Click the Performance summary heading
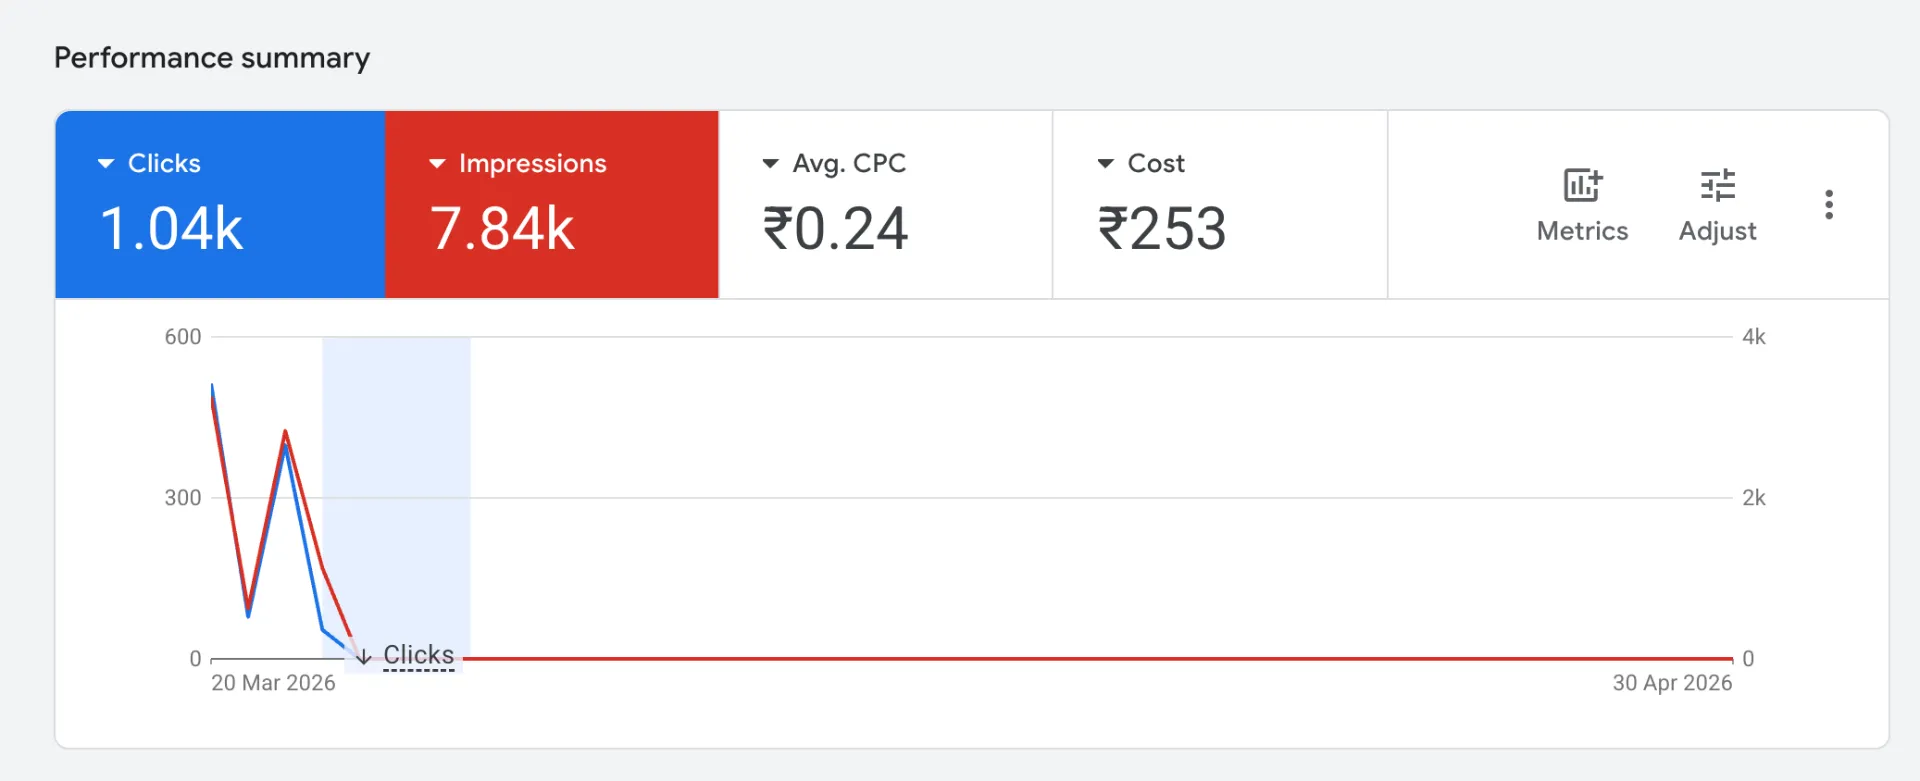Screen dimensions: 1920x781 (212, 58)
